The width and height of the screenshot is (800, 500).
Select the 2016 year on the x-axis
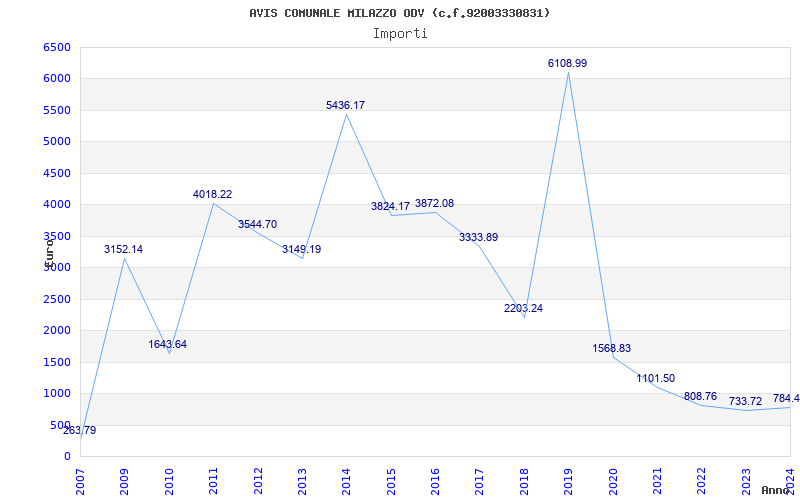coord(435,481)
